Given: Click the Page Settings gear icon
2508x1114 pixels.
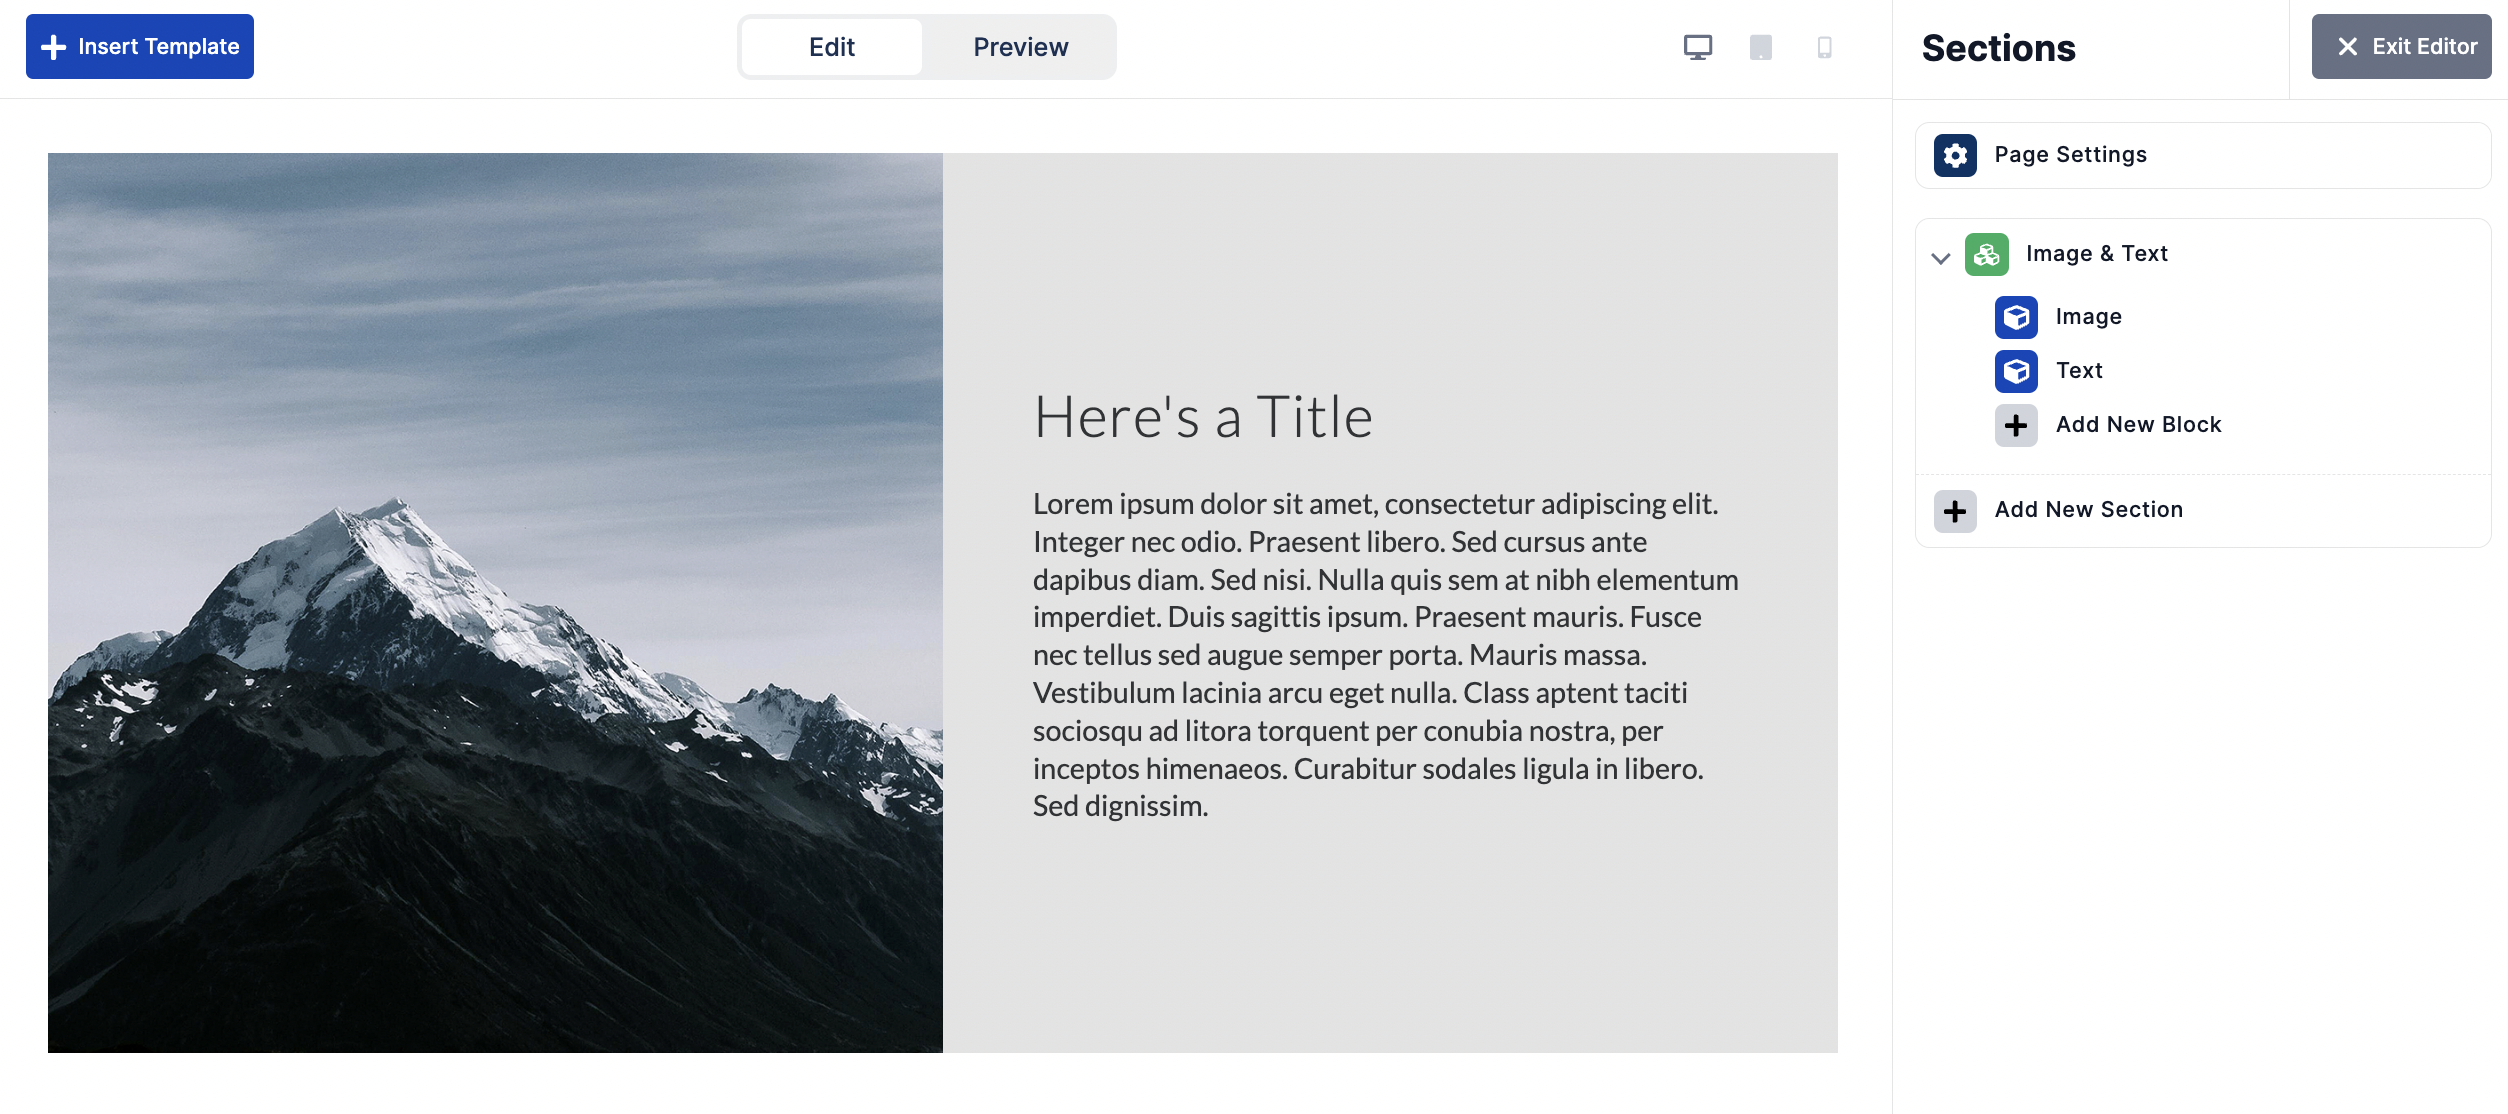Looking at the screenshot, I should 1955,155.
